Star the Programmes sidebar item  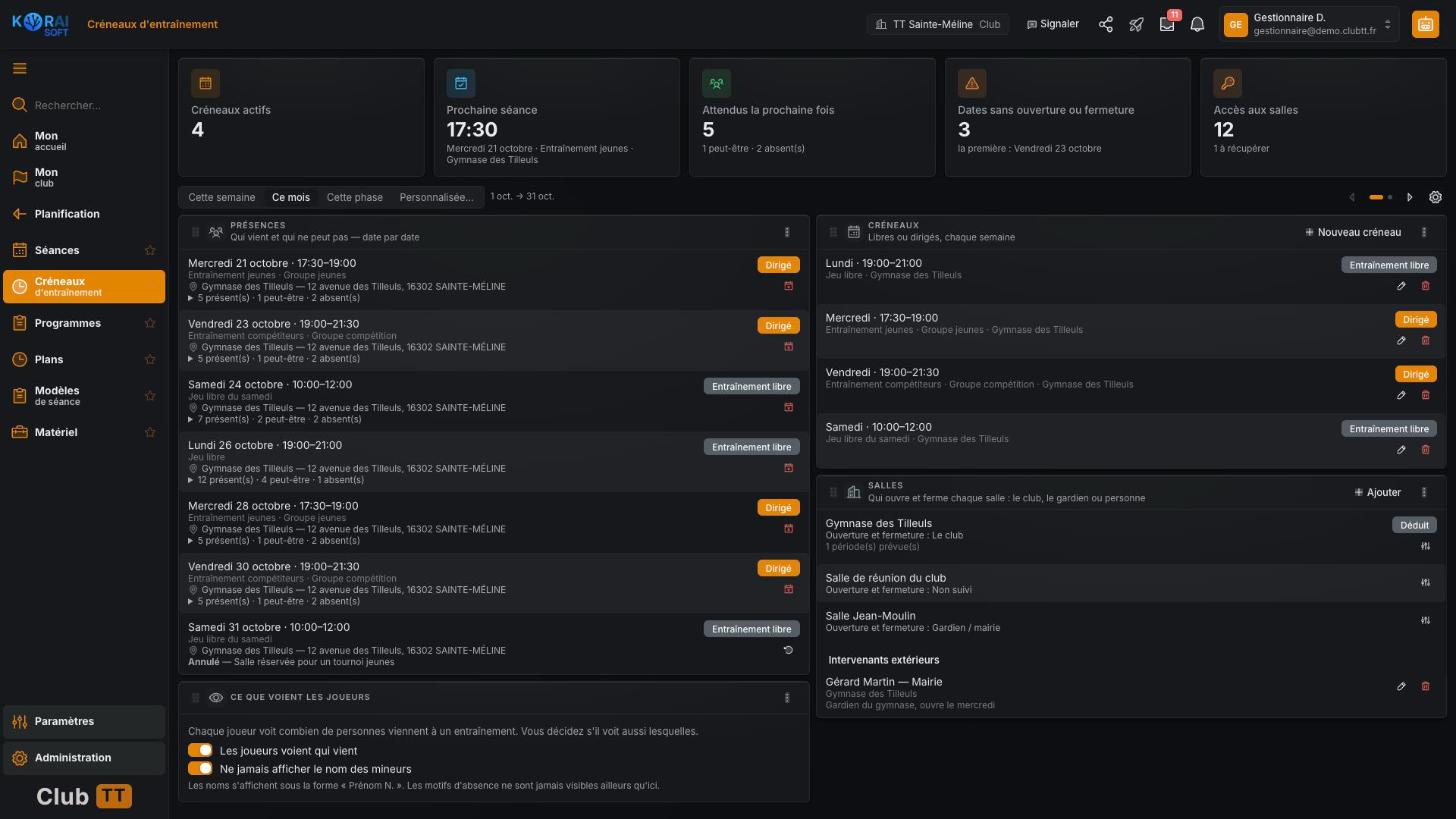tap(150, 323)
